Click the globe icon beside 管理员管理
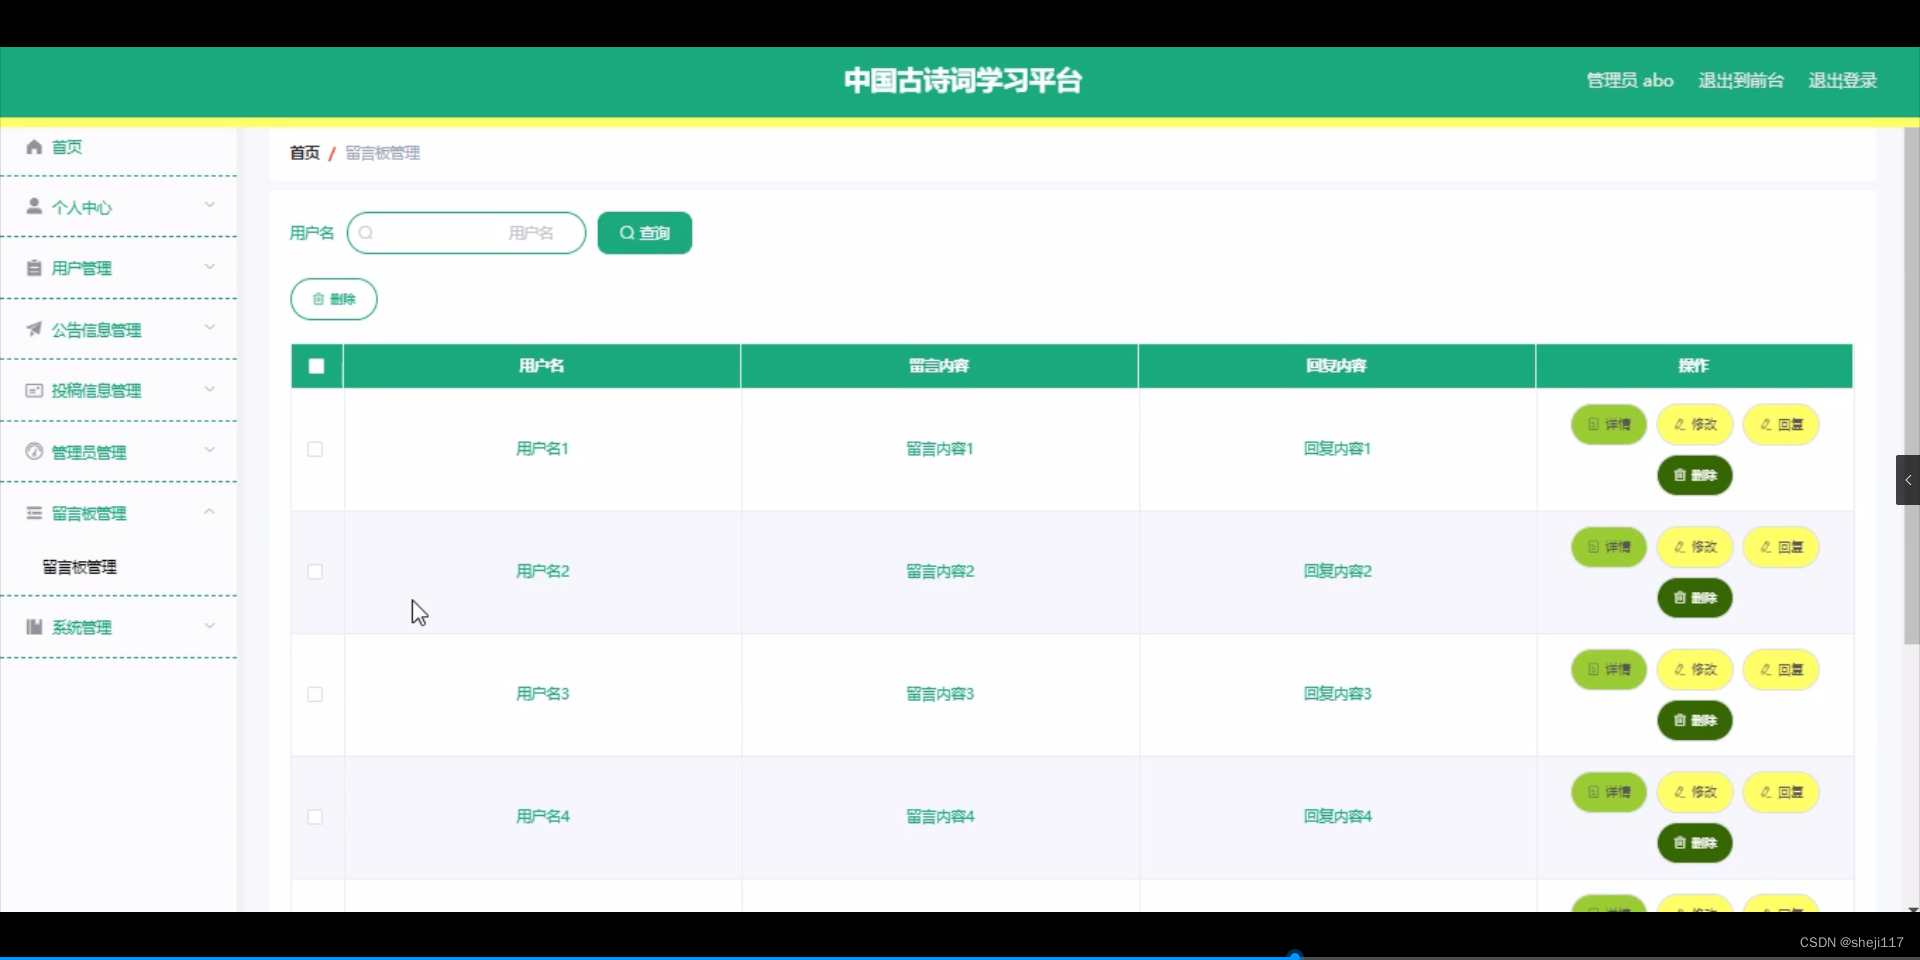The height and width of the screenshot is (960, 1920). (35, 452)
